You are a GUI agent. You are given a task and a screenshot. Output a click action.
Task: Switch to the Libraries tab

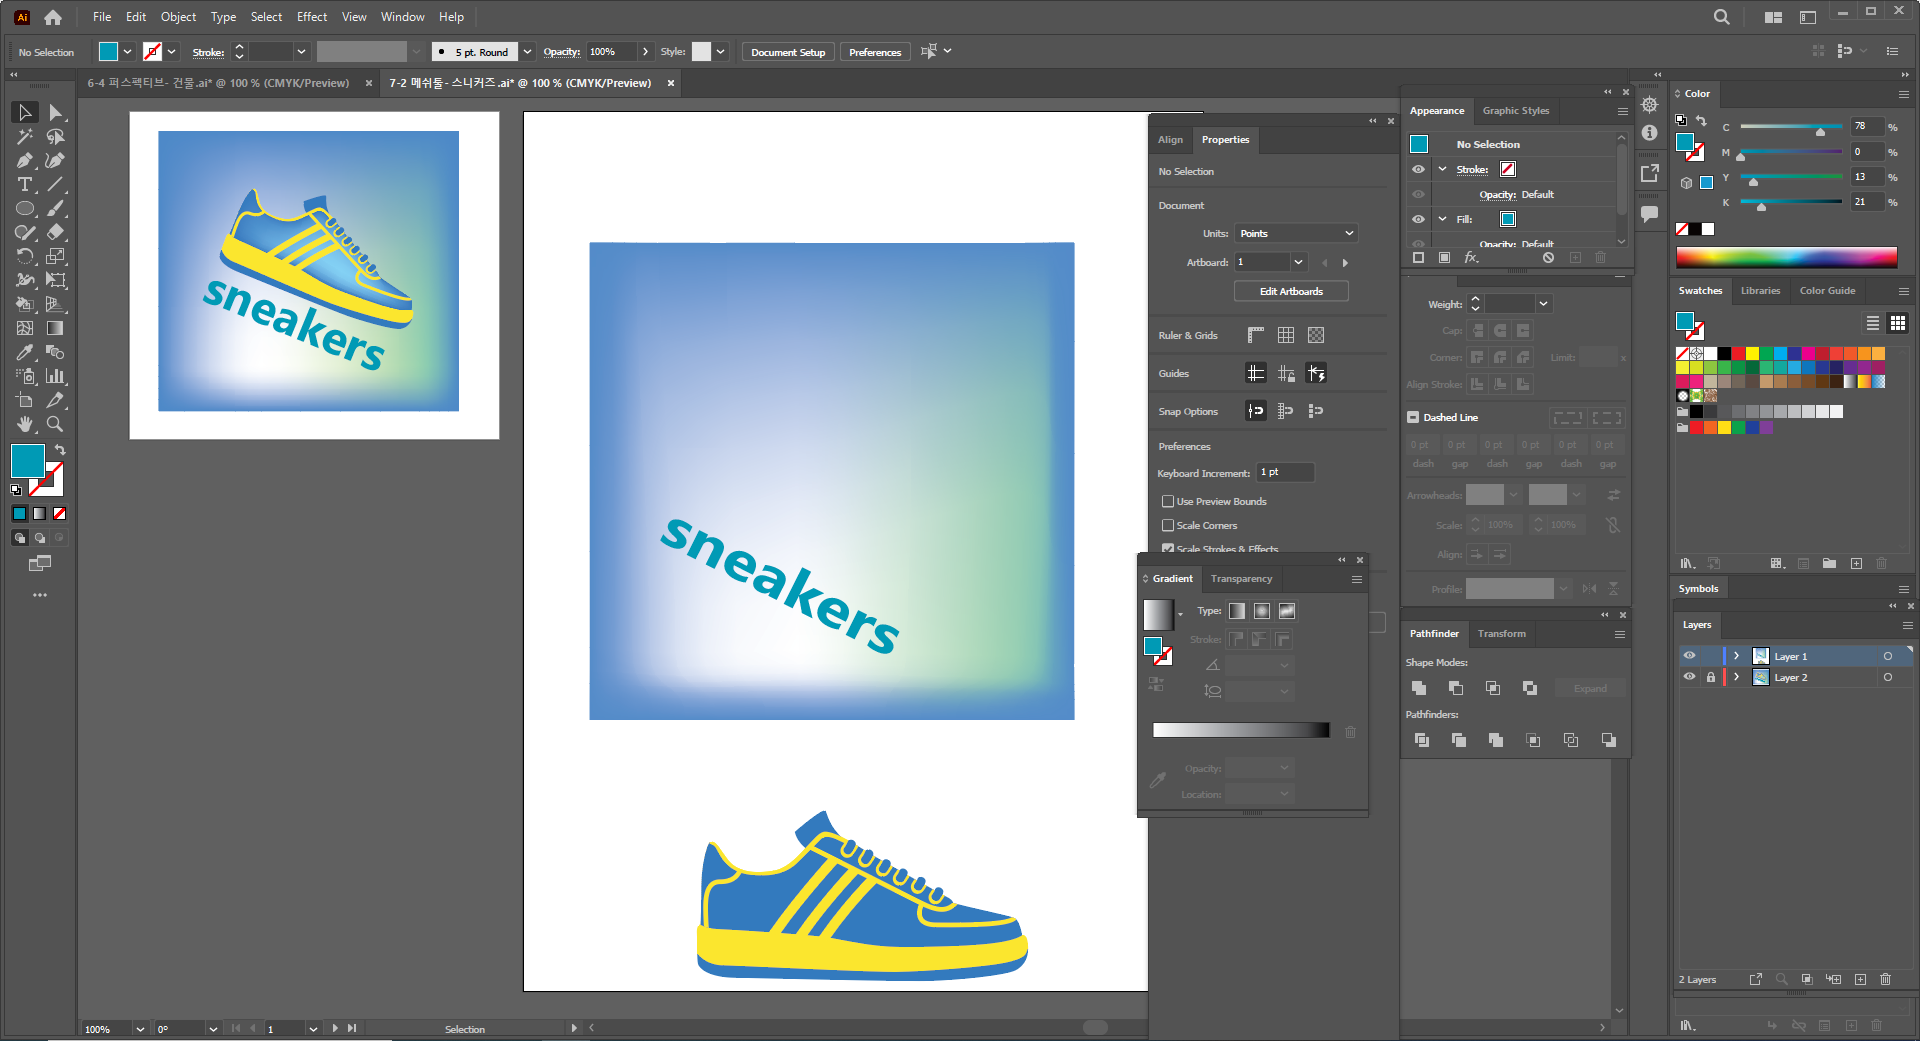pyautogui.click(x=1760, y=291)
